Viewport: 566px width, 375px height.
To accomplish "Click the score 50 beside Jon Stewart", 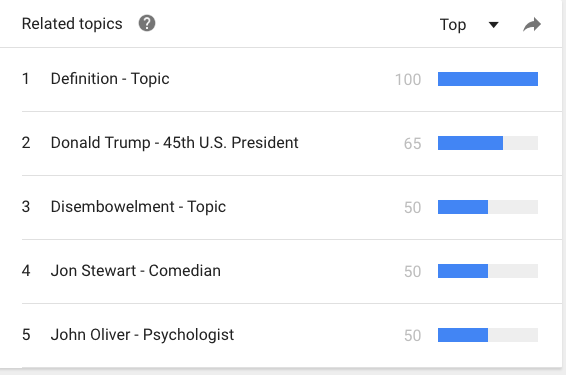I will coord(413,271).
